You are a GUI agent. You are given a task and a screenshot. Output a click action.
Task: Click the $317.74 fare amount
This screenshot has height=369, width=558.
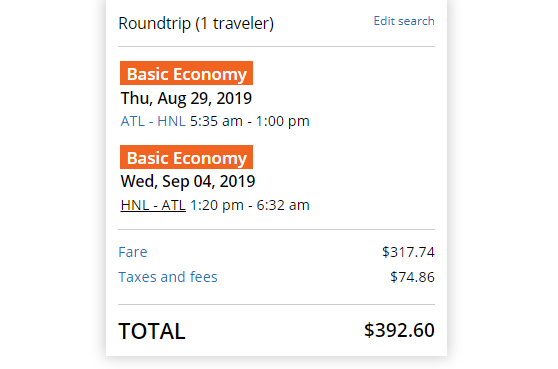tap(408, 252)
